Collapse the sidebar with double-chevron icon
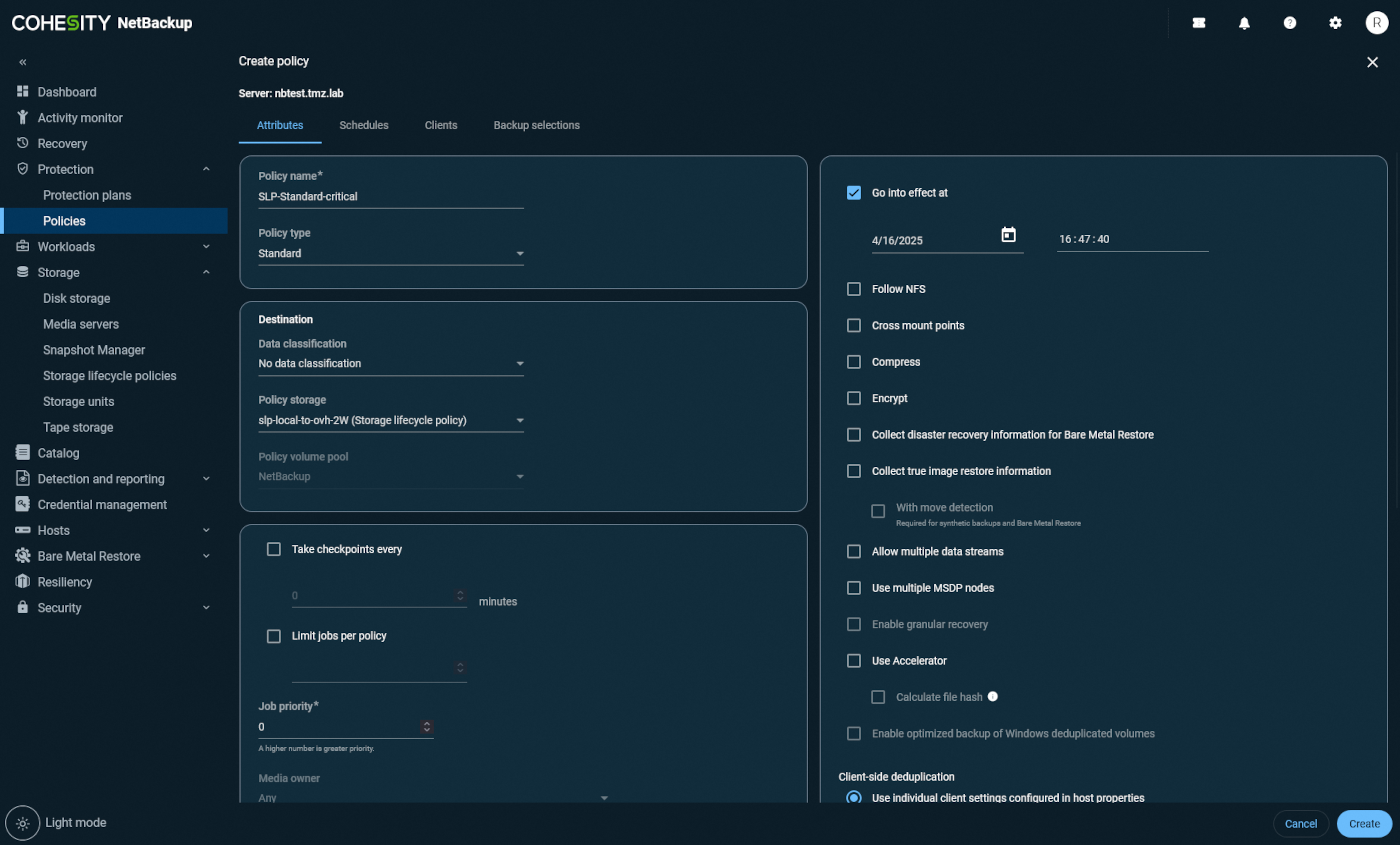1400x845 pixels. [23, 62]
